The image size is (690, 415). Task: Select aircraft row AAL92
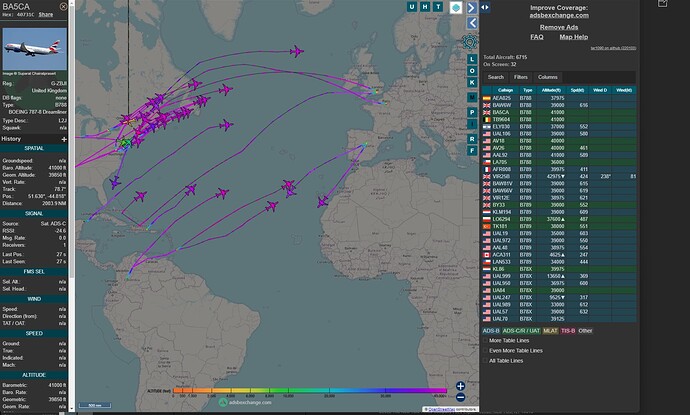(x=559, y=155)
